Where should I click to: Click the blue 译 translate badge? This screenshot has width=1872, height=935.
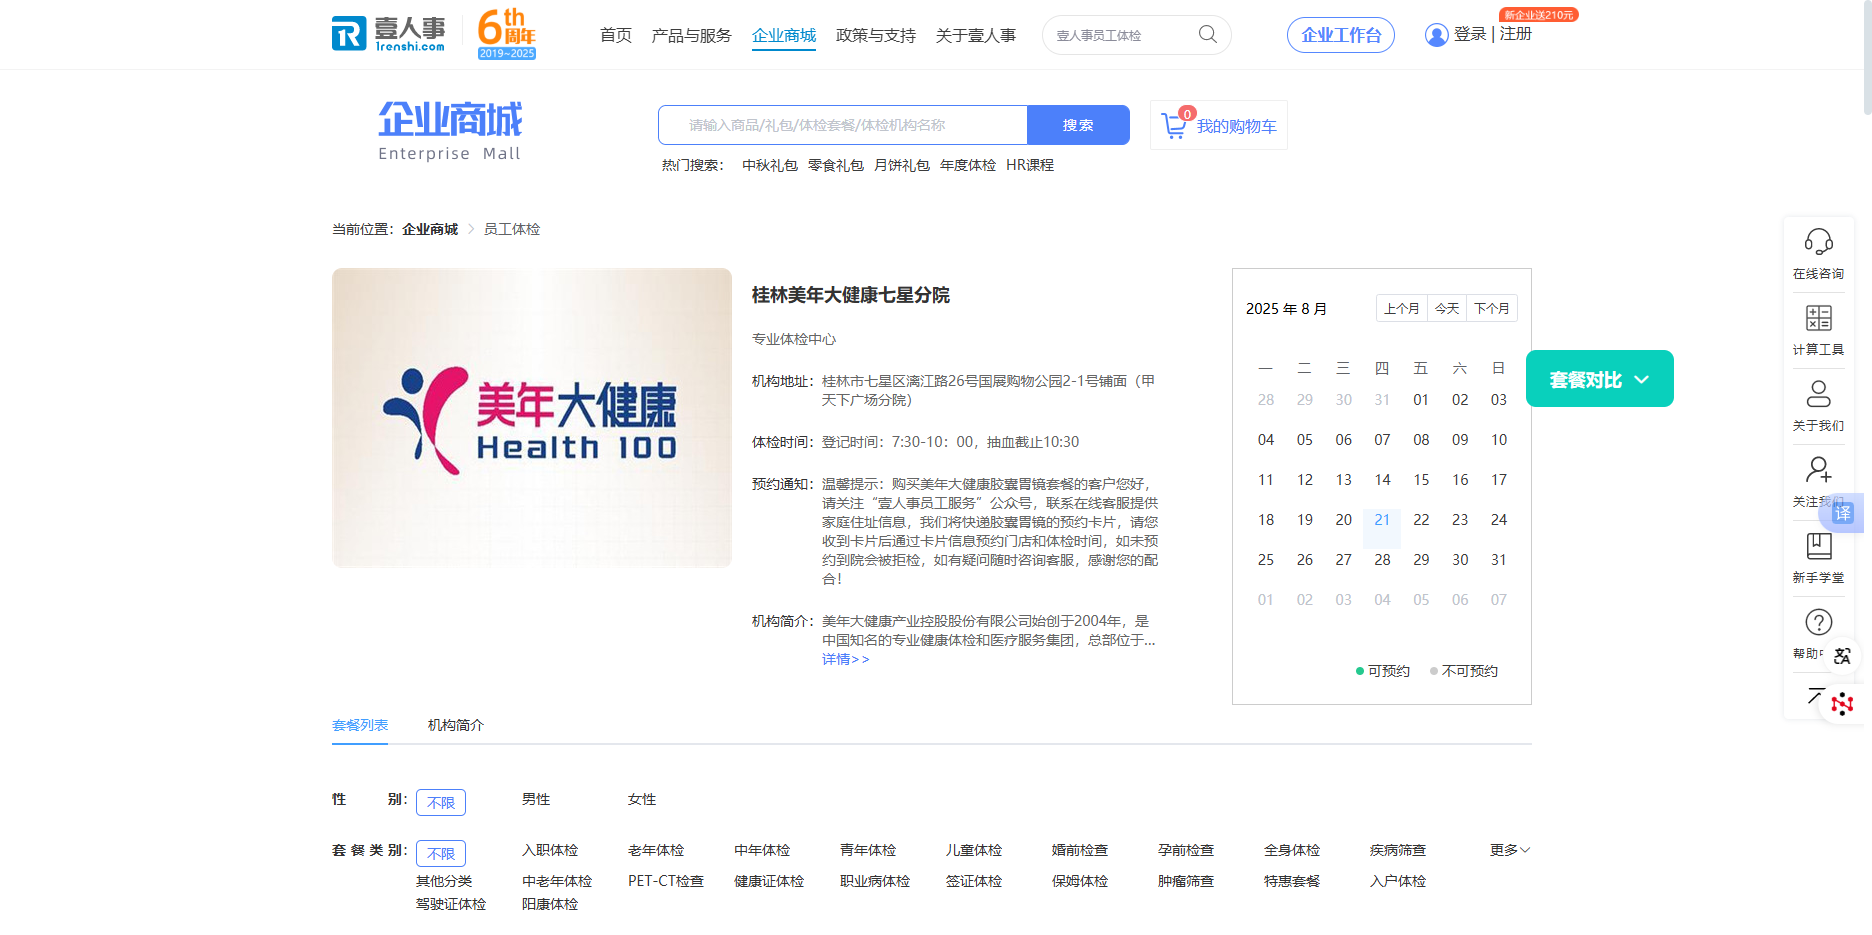point(1843,513)
